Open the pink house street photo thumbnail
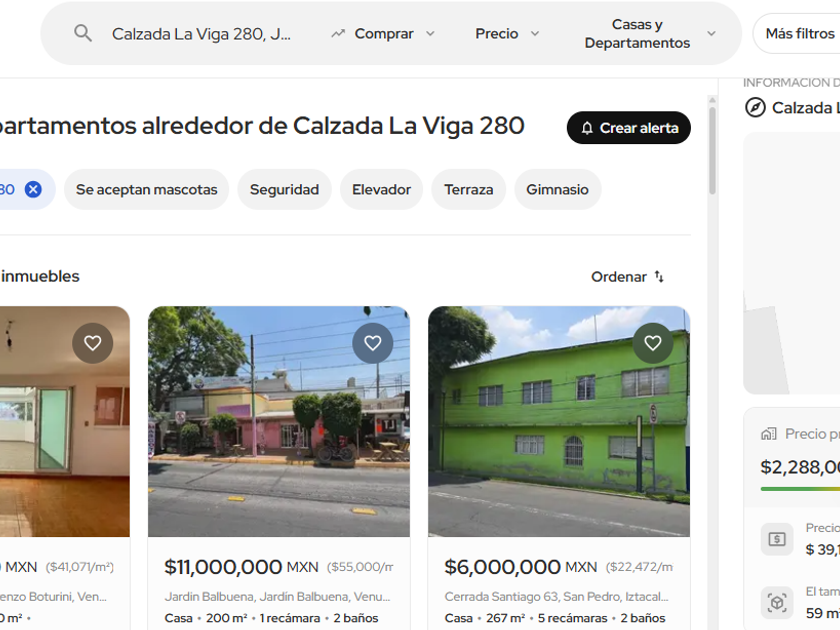840x630 pixels. click(279, 421)
